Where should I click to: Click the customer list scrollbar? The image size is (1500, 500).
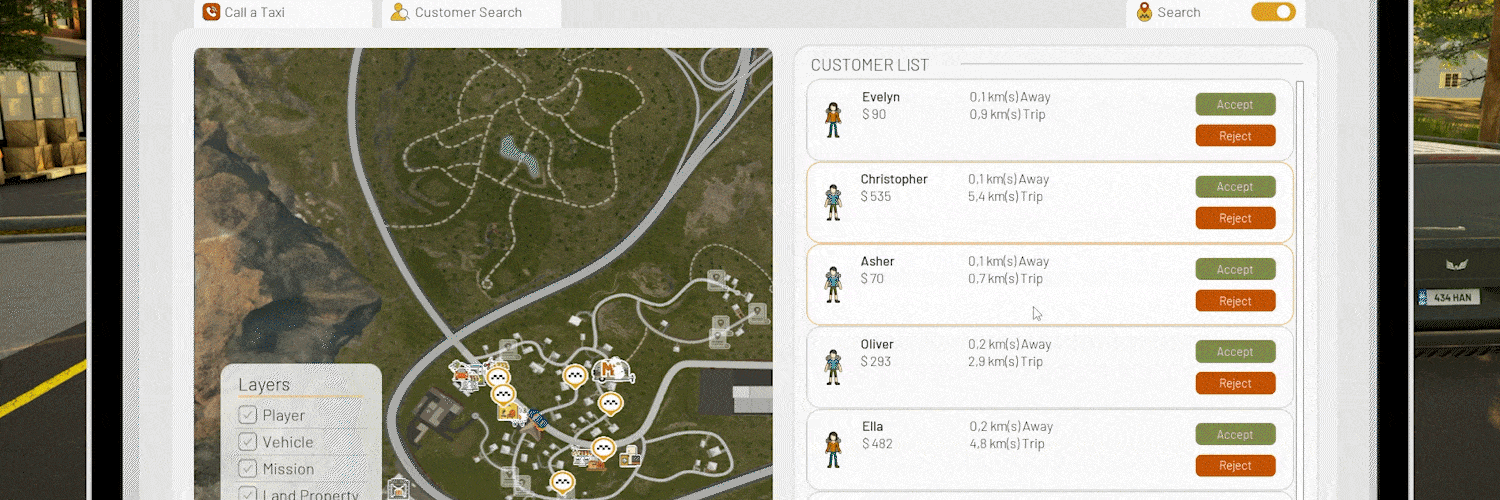[1300, 250]
